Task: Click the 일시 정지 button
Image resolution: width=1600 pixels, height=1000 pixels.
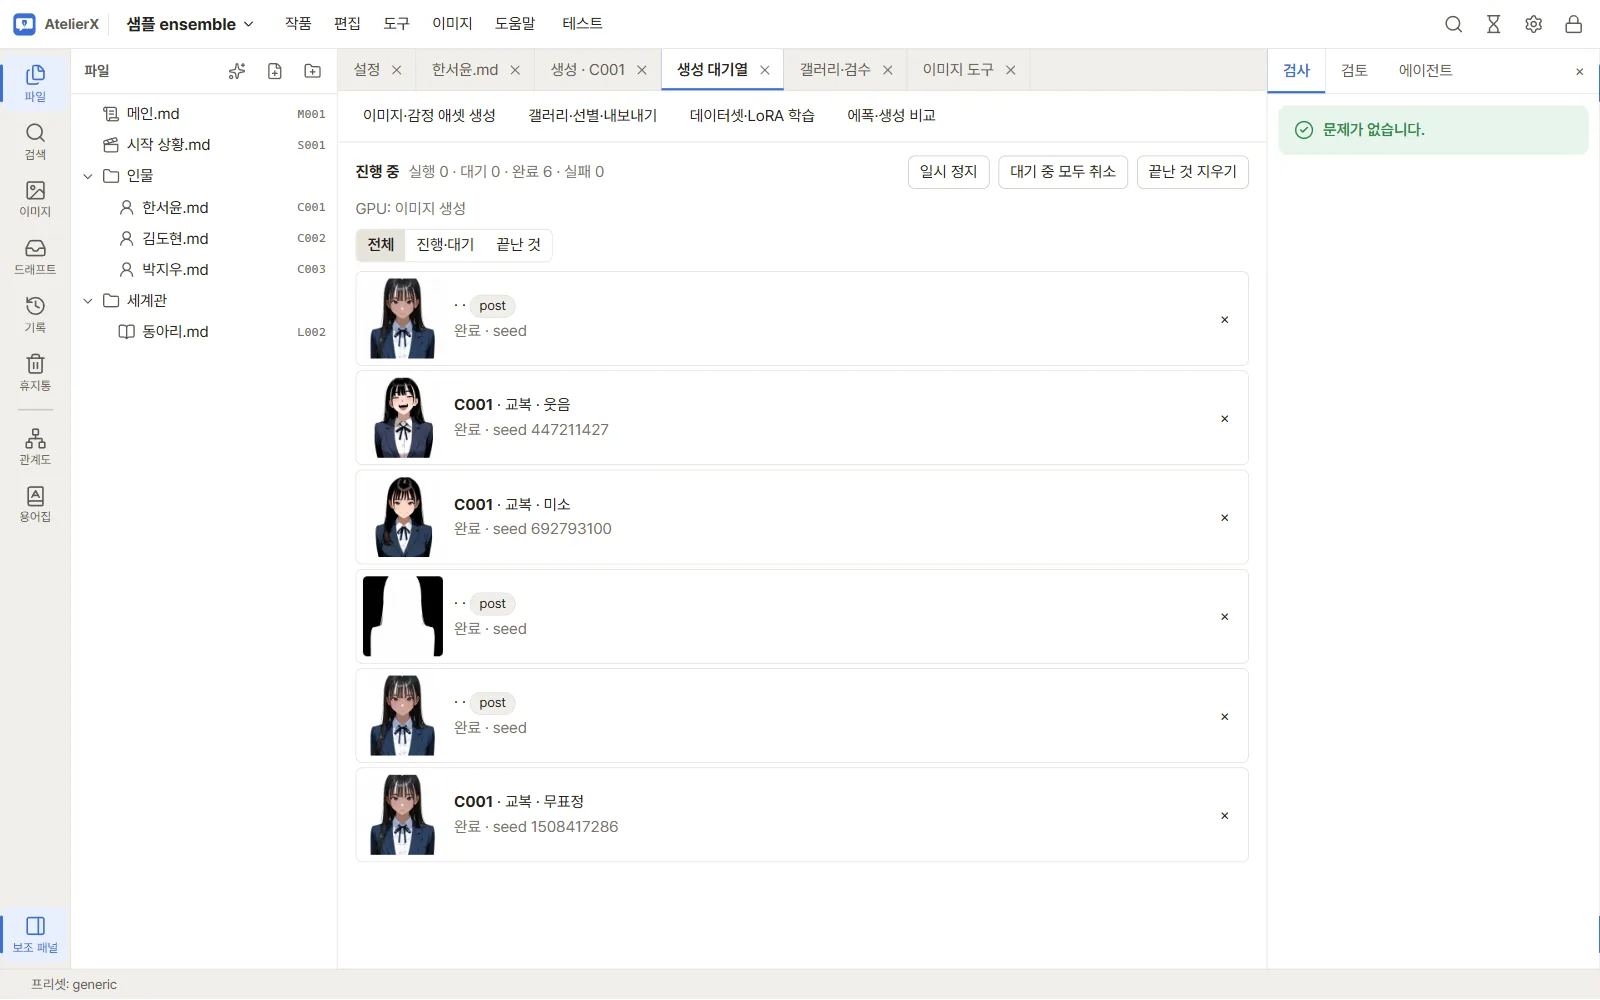Action: pyautogui.click(x=948, y=172)
